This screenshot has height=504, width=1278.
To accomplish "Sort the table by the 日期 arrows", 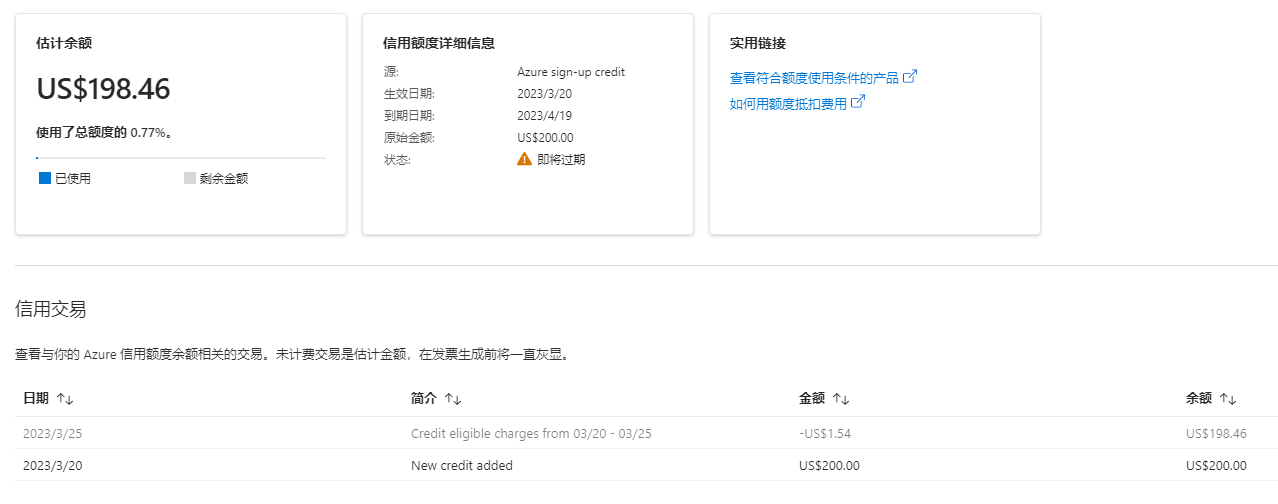I will (x=65, y=399).
